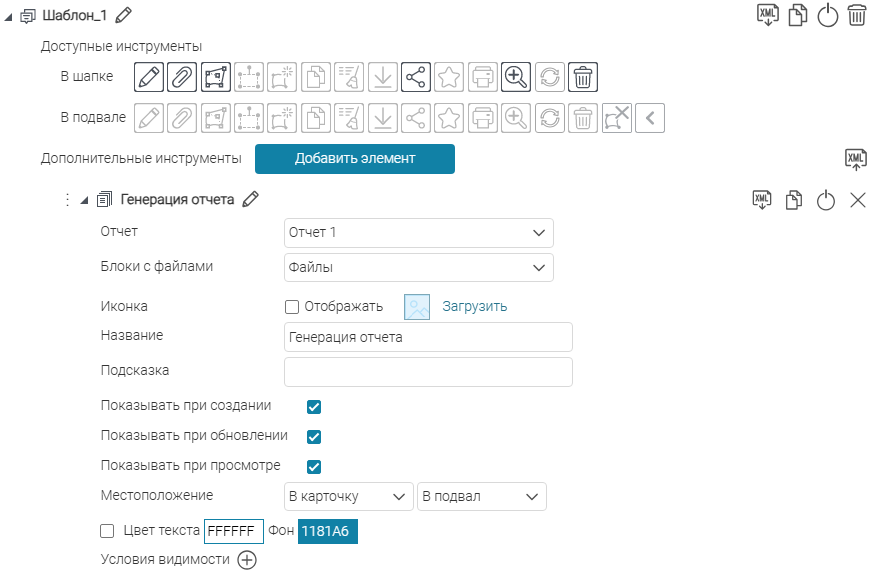This screenshot has width=873, height=577.
Task: Uncheck Показывать при просмотре
Action: 314,467
